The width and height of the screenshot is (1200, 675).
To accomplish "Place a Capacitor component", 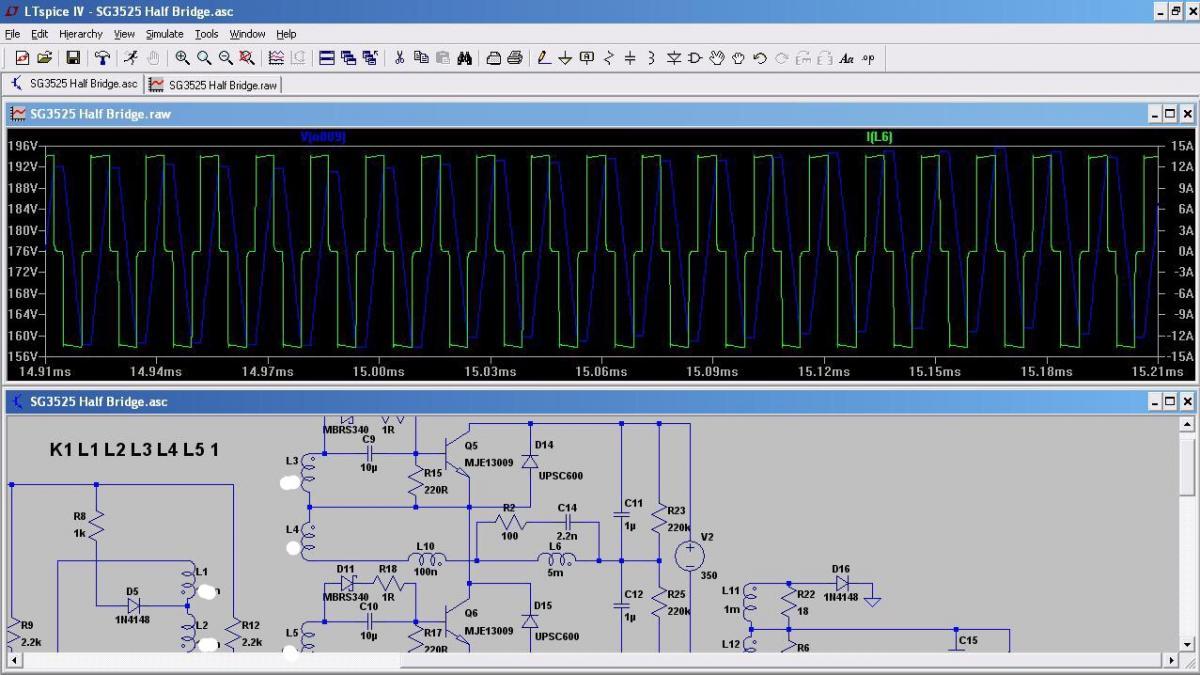I will click(x=630, y=58).
